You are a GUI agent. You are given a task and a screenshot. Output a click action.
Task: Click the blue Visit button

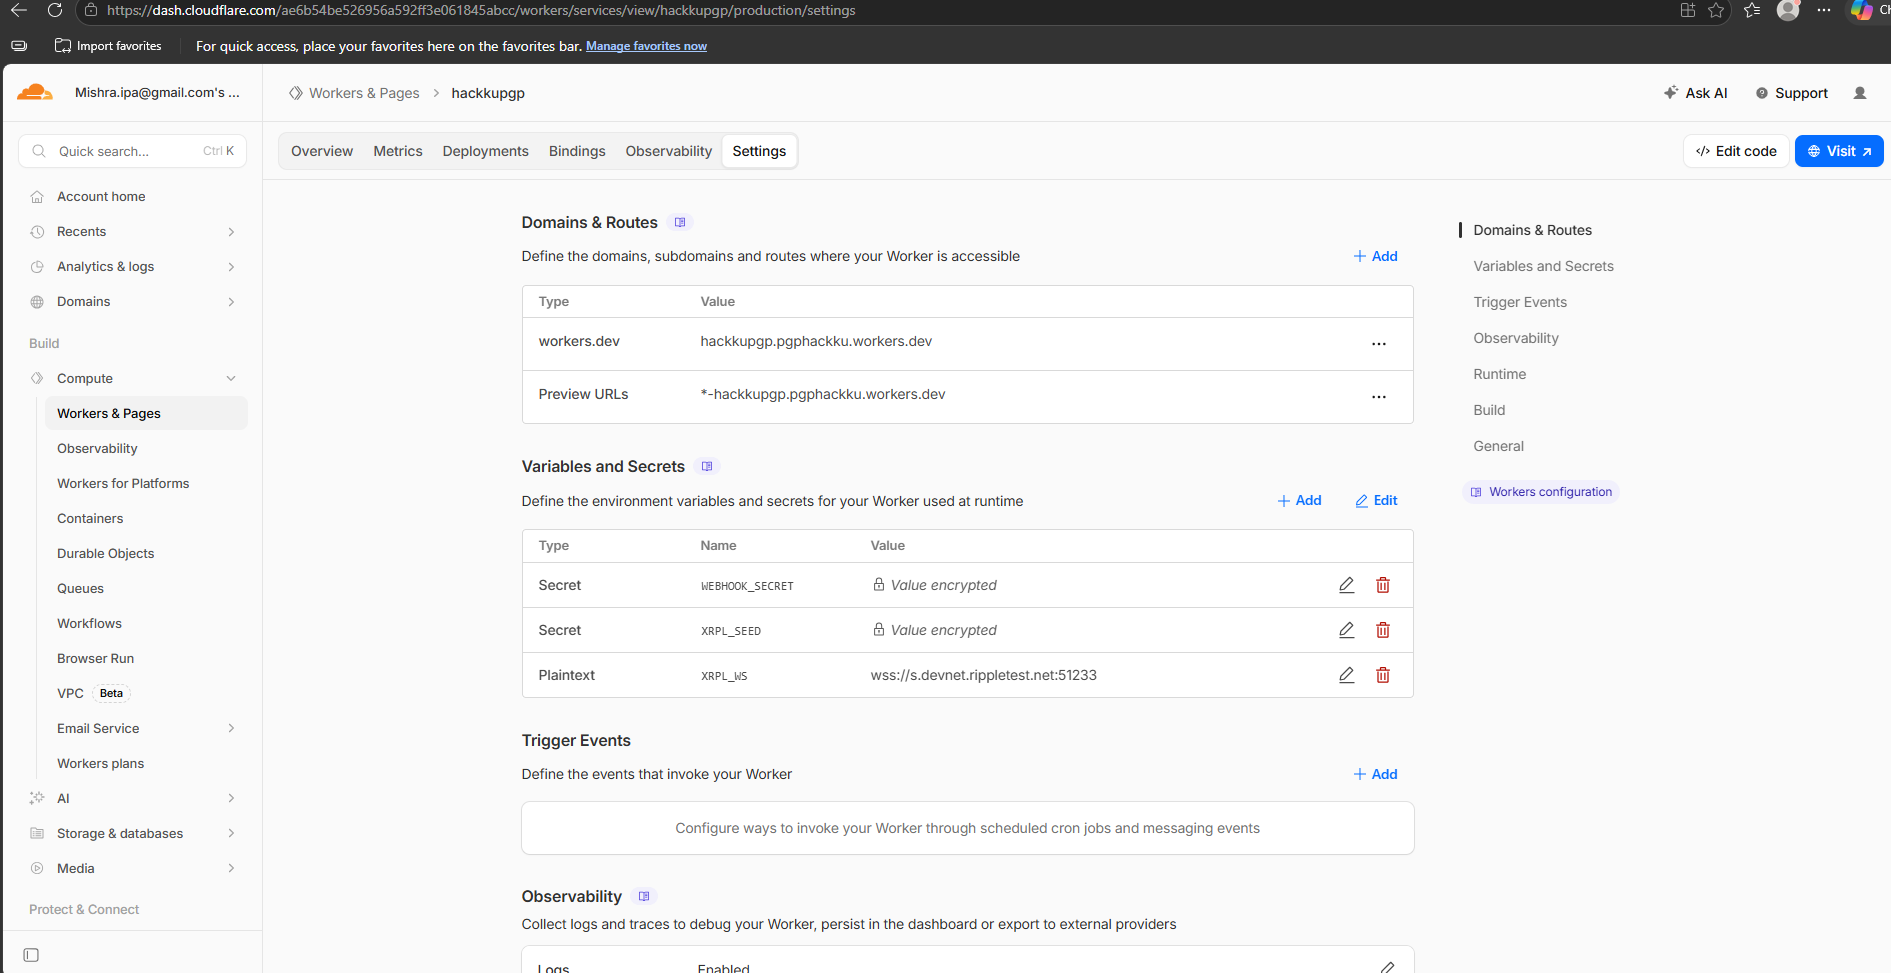tap(1839, 151)
